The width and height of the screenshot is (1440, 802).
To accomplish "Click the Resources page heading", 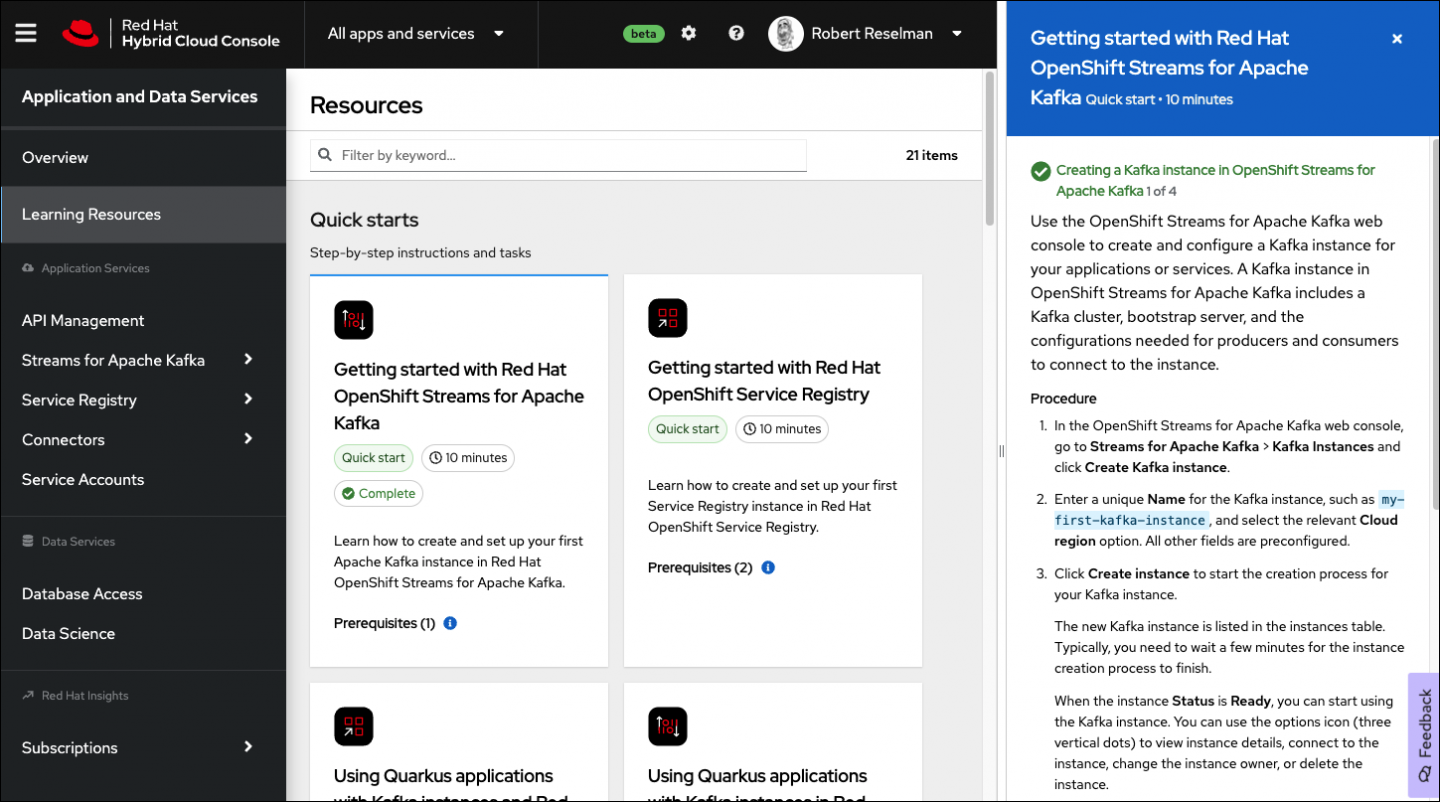I will pyautogui.click(x=366, y=105).
